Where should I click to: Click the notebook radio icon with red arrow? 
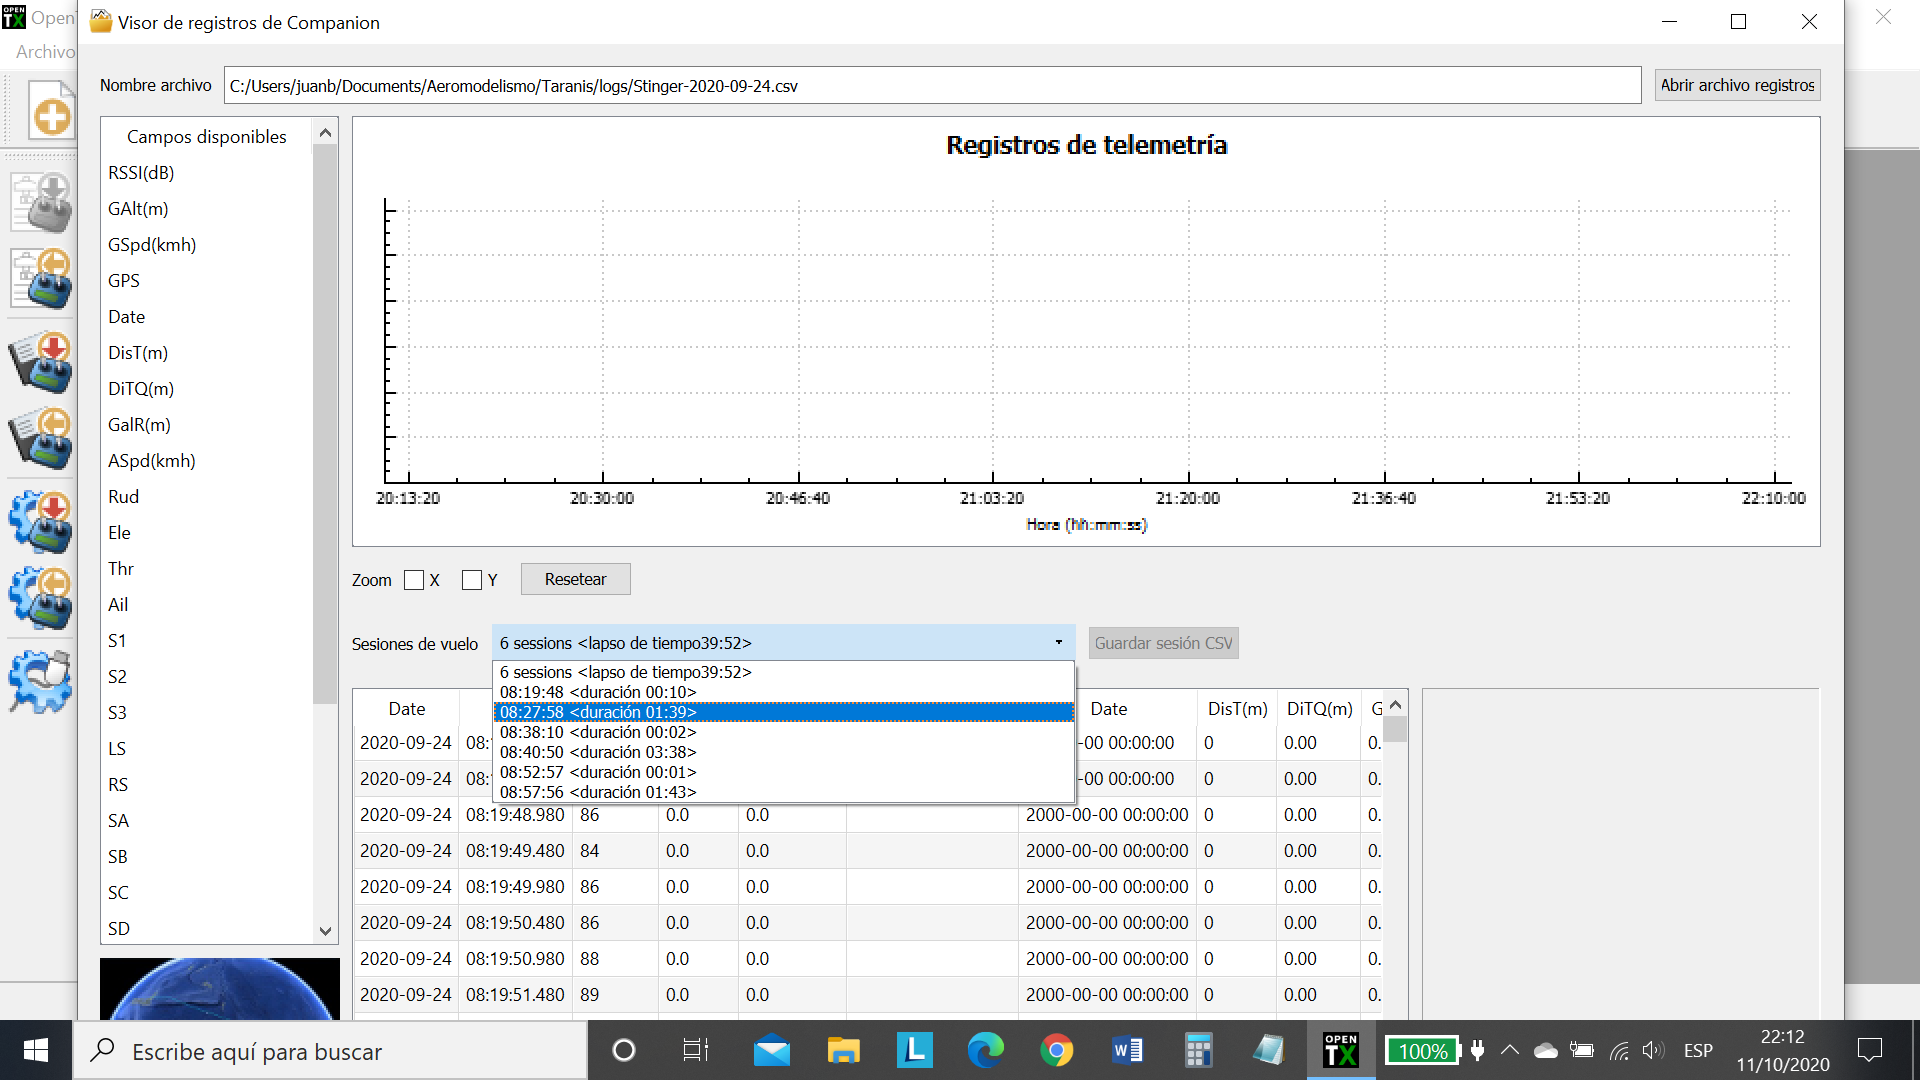pyautogui.click(x=42, y=362)
